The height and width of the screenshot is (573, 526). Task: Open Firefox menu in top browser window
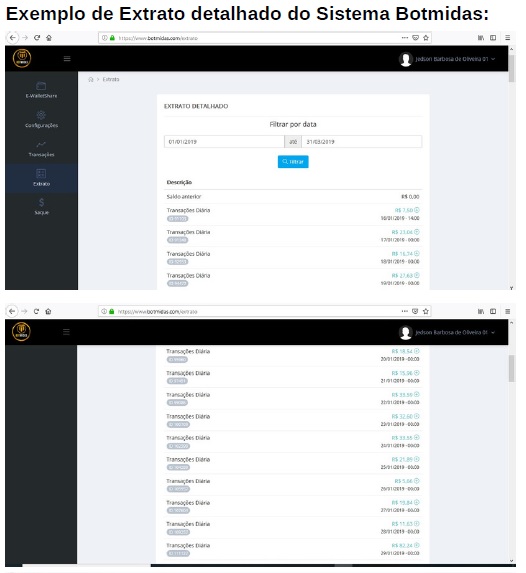(x=508, y=38)
